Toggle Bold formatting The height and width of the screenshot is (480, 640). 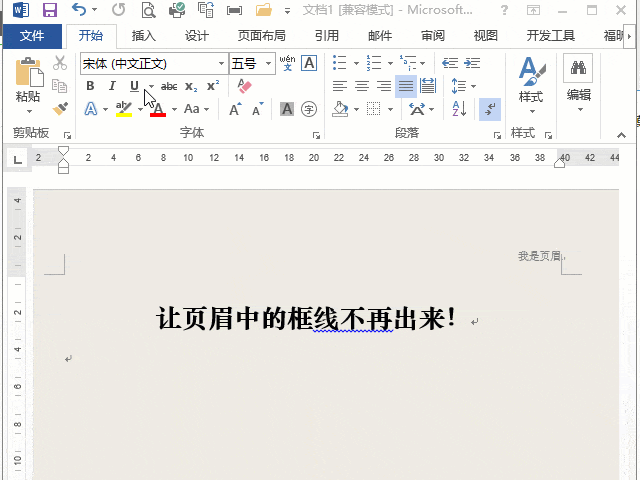pyautogui.click(x=90, y=86)
